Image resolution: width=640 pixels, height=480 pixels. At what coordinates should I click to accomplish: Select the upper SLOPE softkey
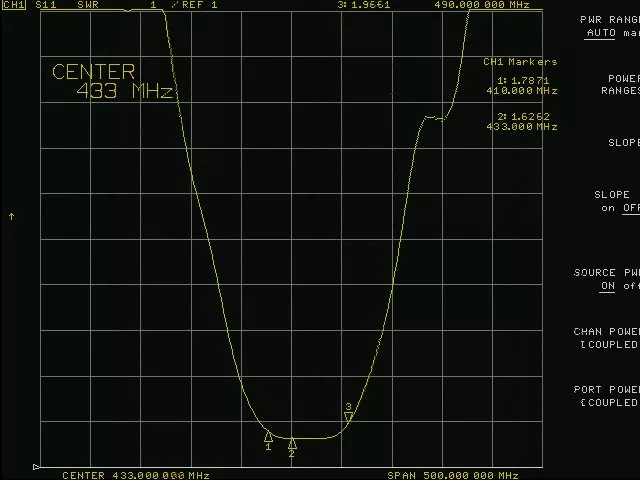[624, 142]
